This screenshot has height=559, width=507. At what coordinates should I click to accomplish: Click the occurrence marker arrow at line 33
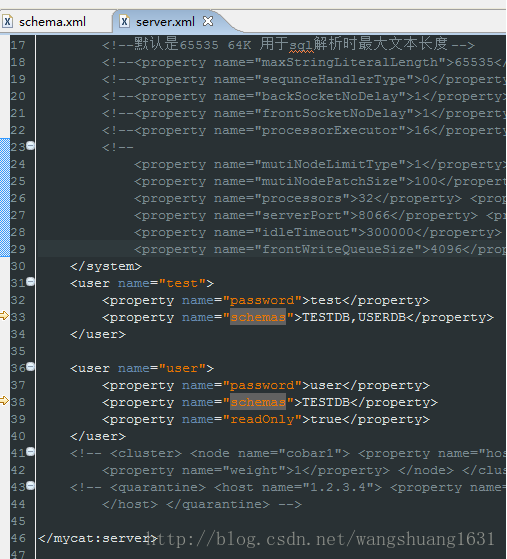(4, 316)
